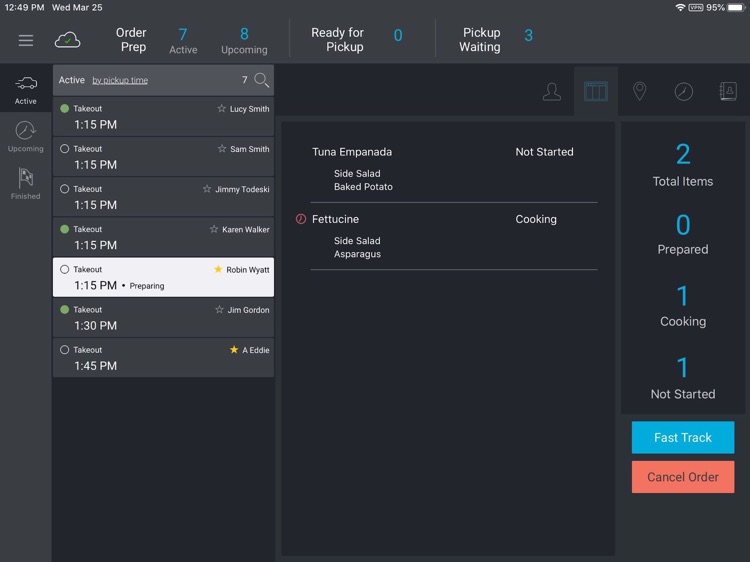Open the search magnifier in Active list
Image resolution: width=750 pixels, height=562 pixels.
pyautogui.click(x=262, y=80)
